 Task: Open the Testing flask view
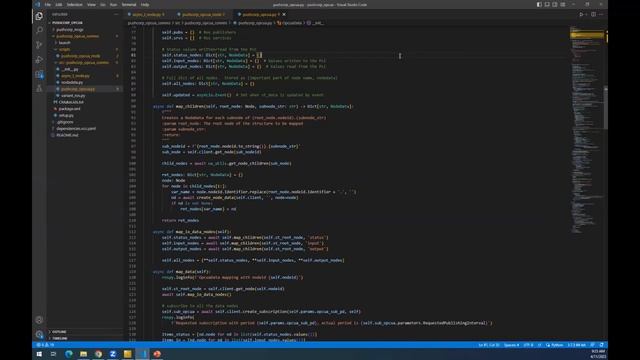pyautogui.click(x=39, y=88)
